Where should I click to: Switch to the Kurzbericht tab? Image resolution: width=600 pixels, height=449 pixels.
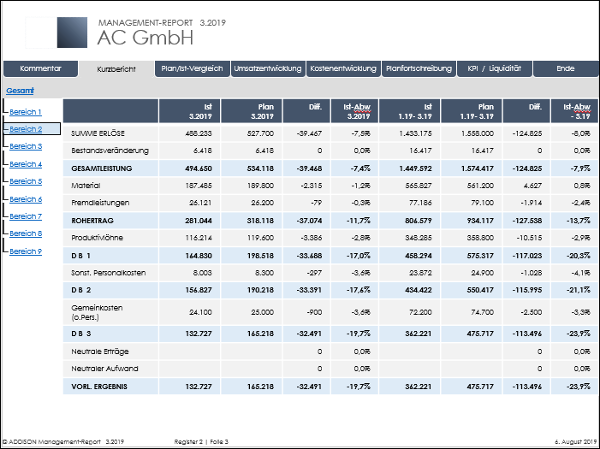[x=116, y=69]
